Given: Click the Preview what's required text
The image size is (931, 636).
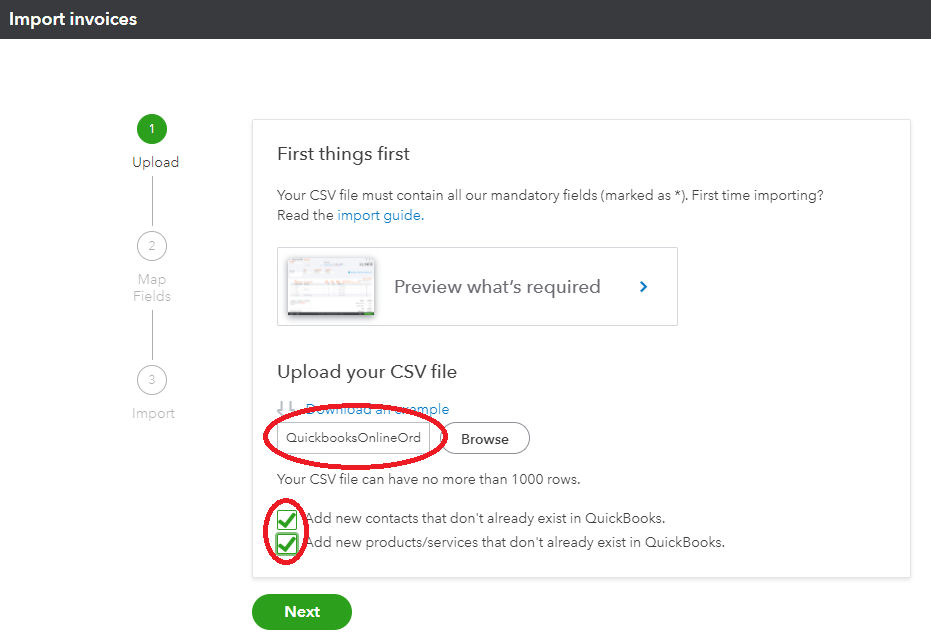Looking at the screenshot, I should 497,287.
